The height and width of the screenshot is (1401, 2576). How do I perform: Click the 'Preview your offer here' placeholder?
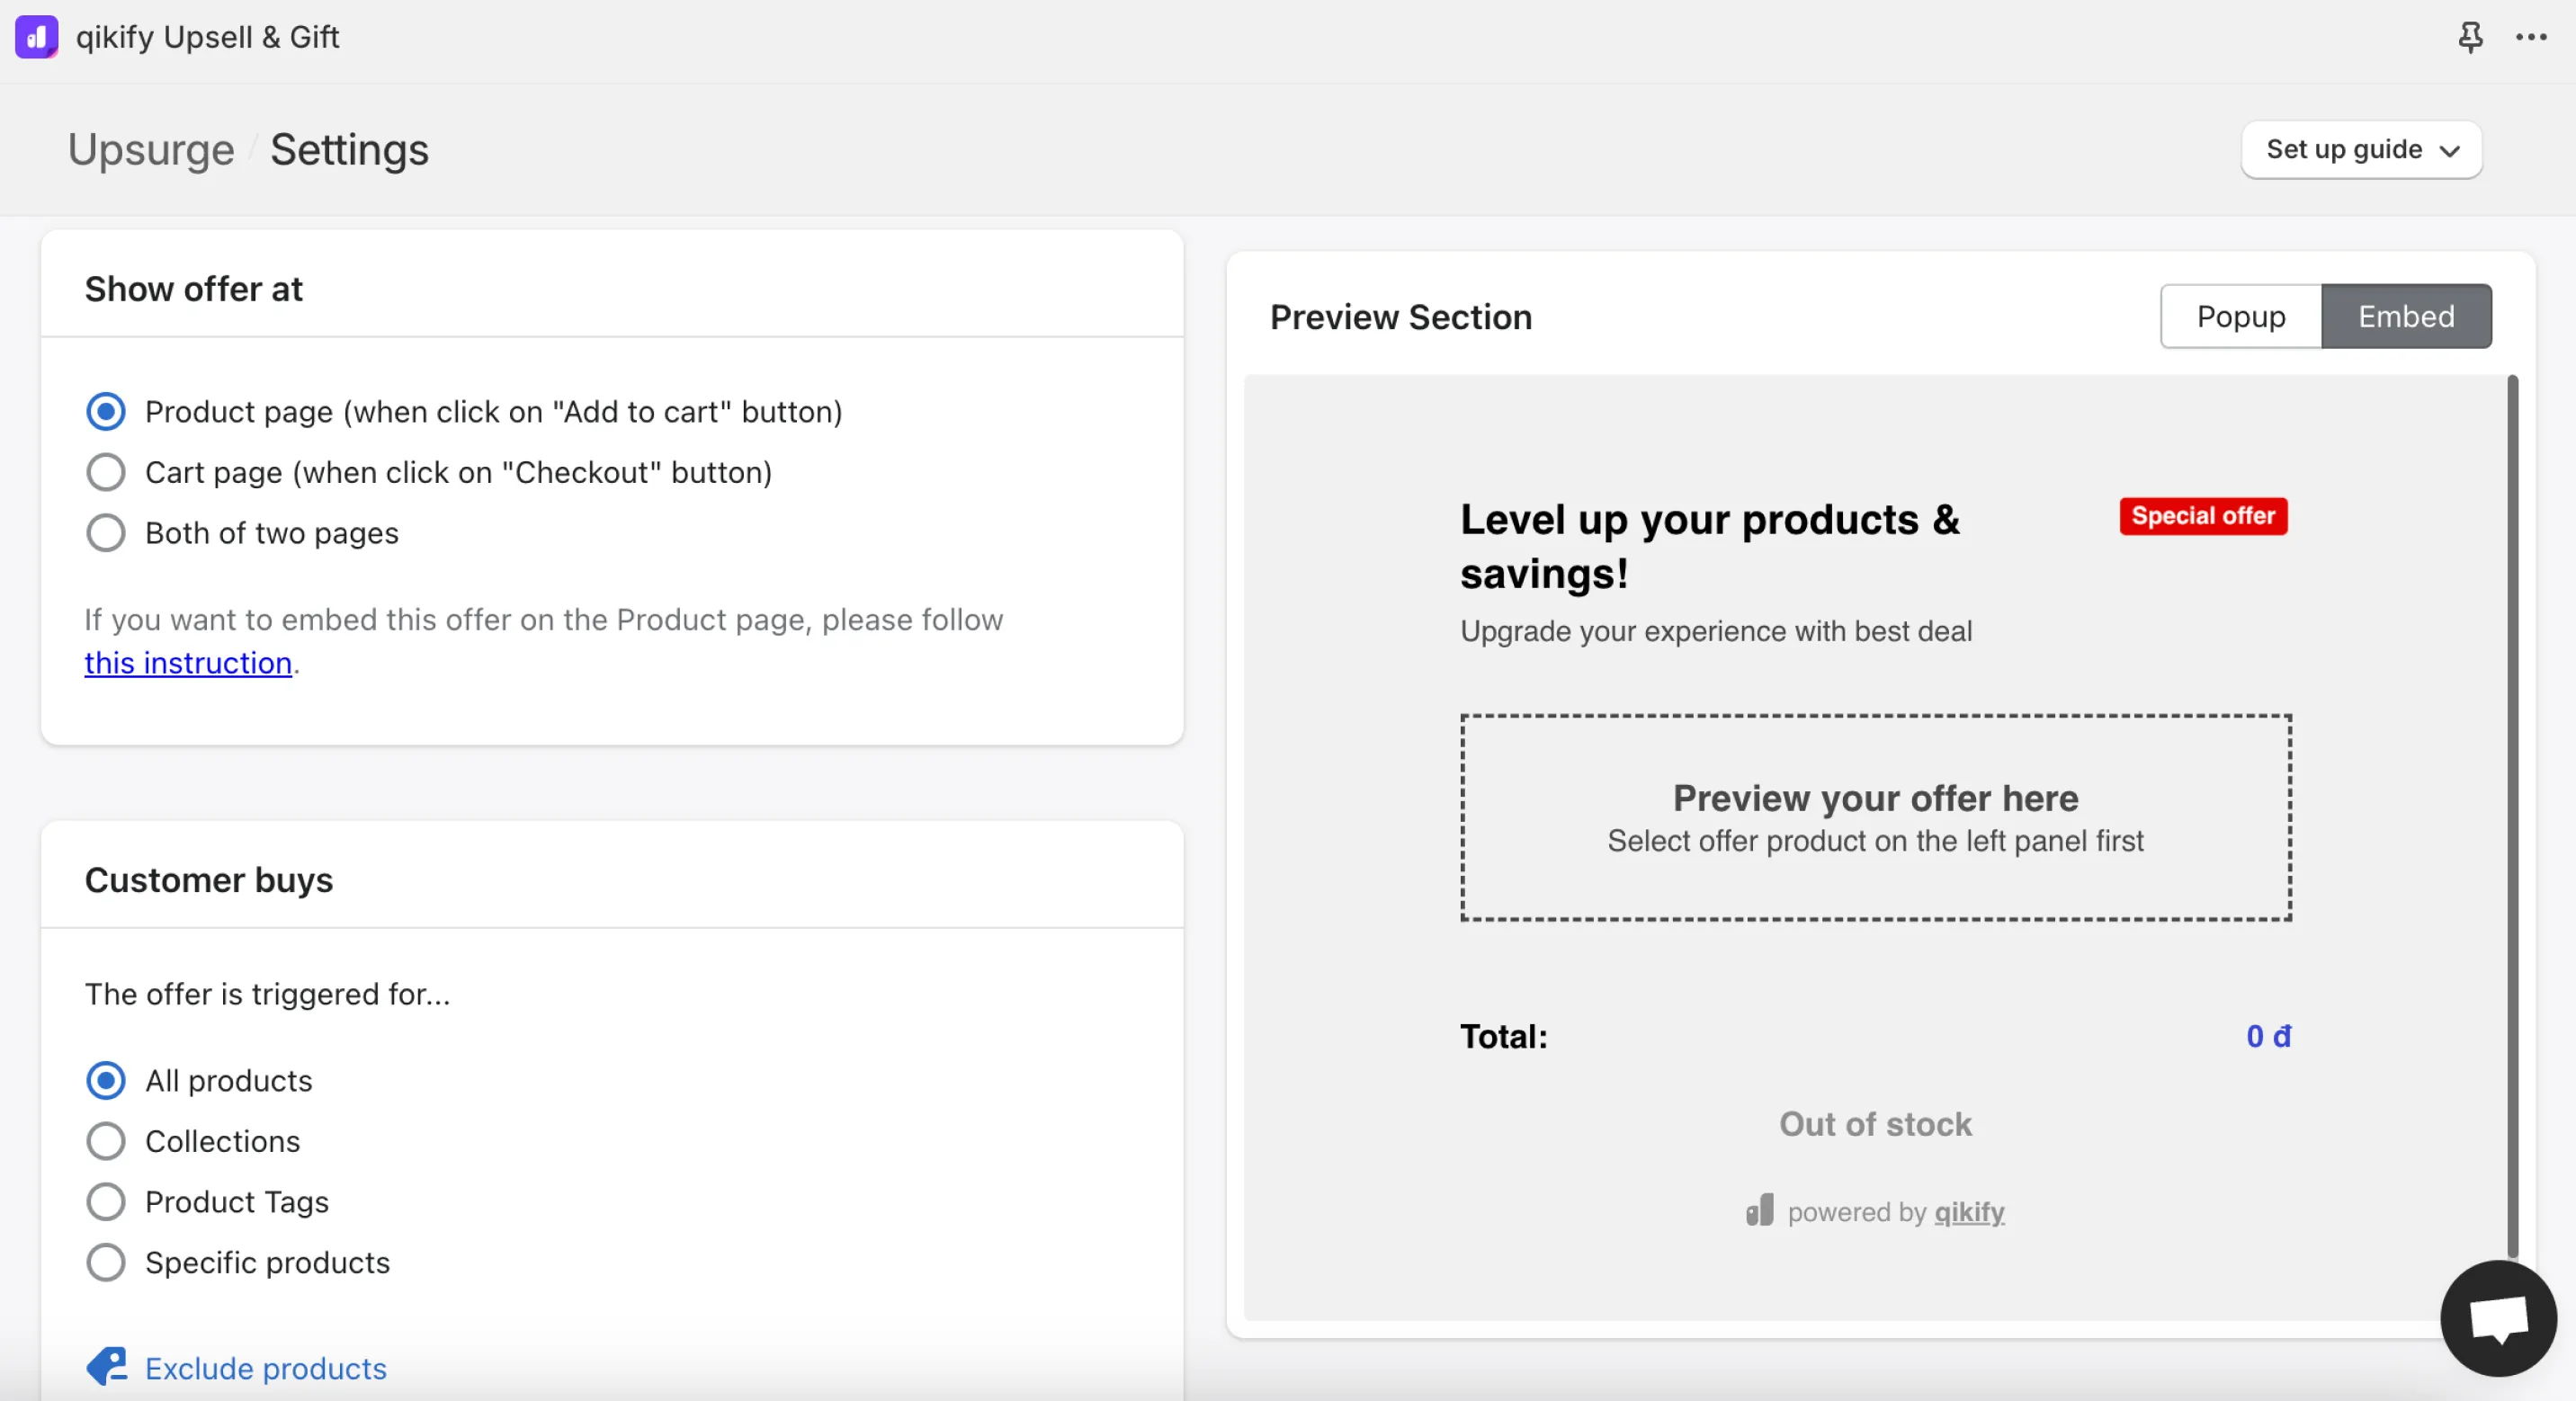point(1876,817)
